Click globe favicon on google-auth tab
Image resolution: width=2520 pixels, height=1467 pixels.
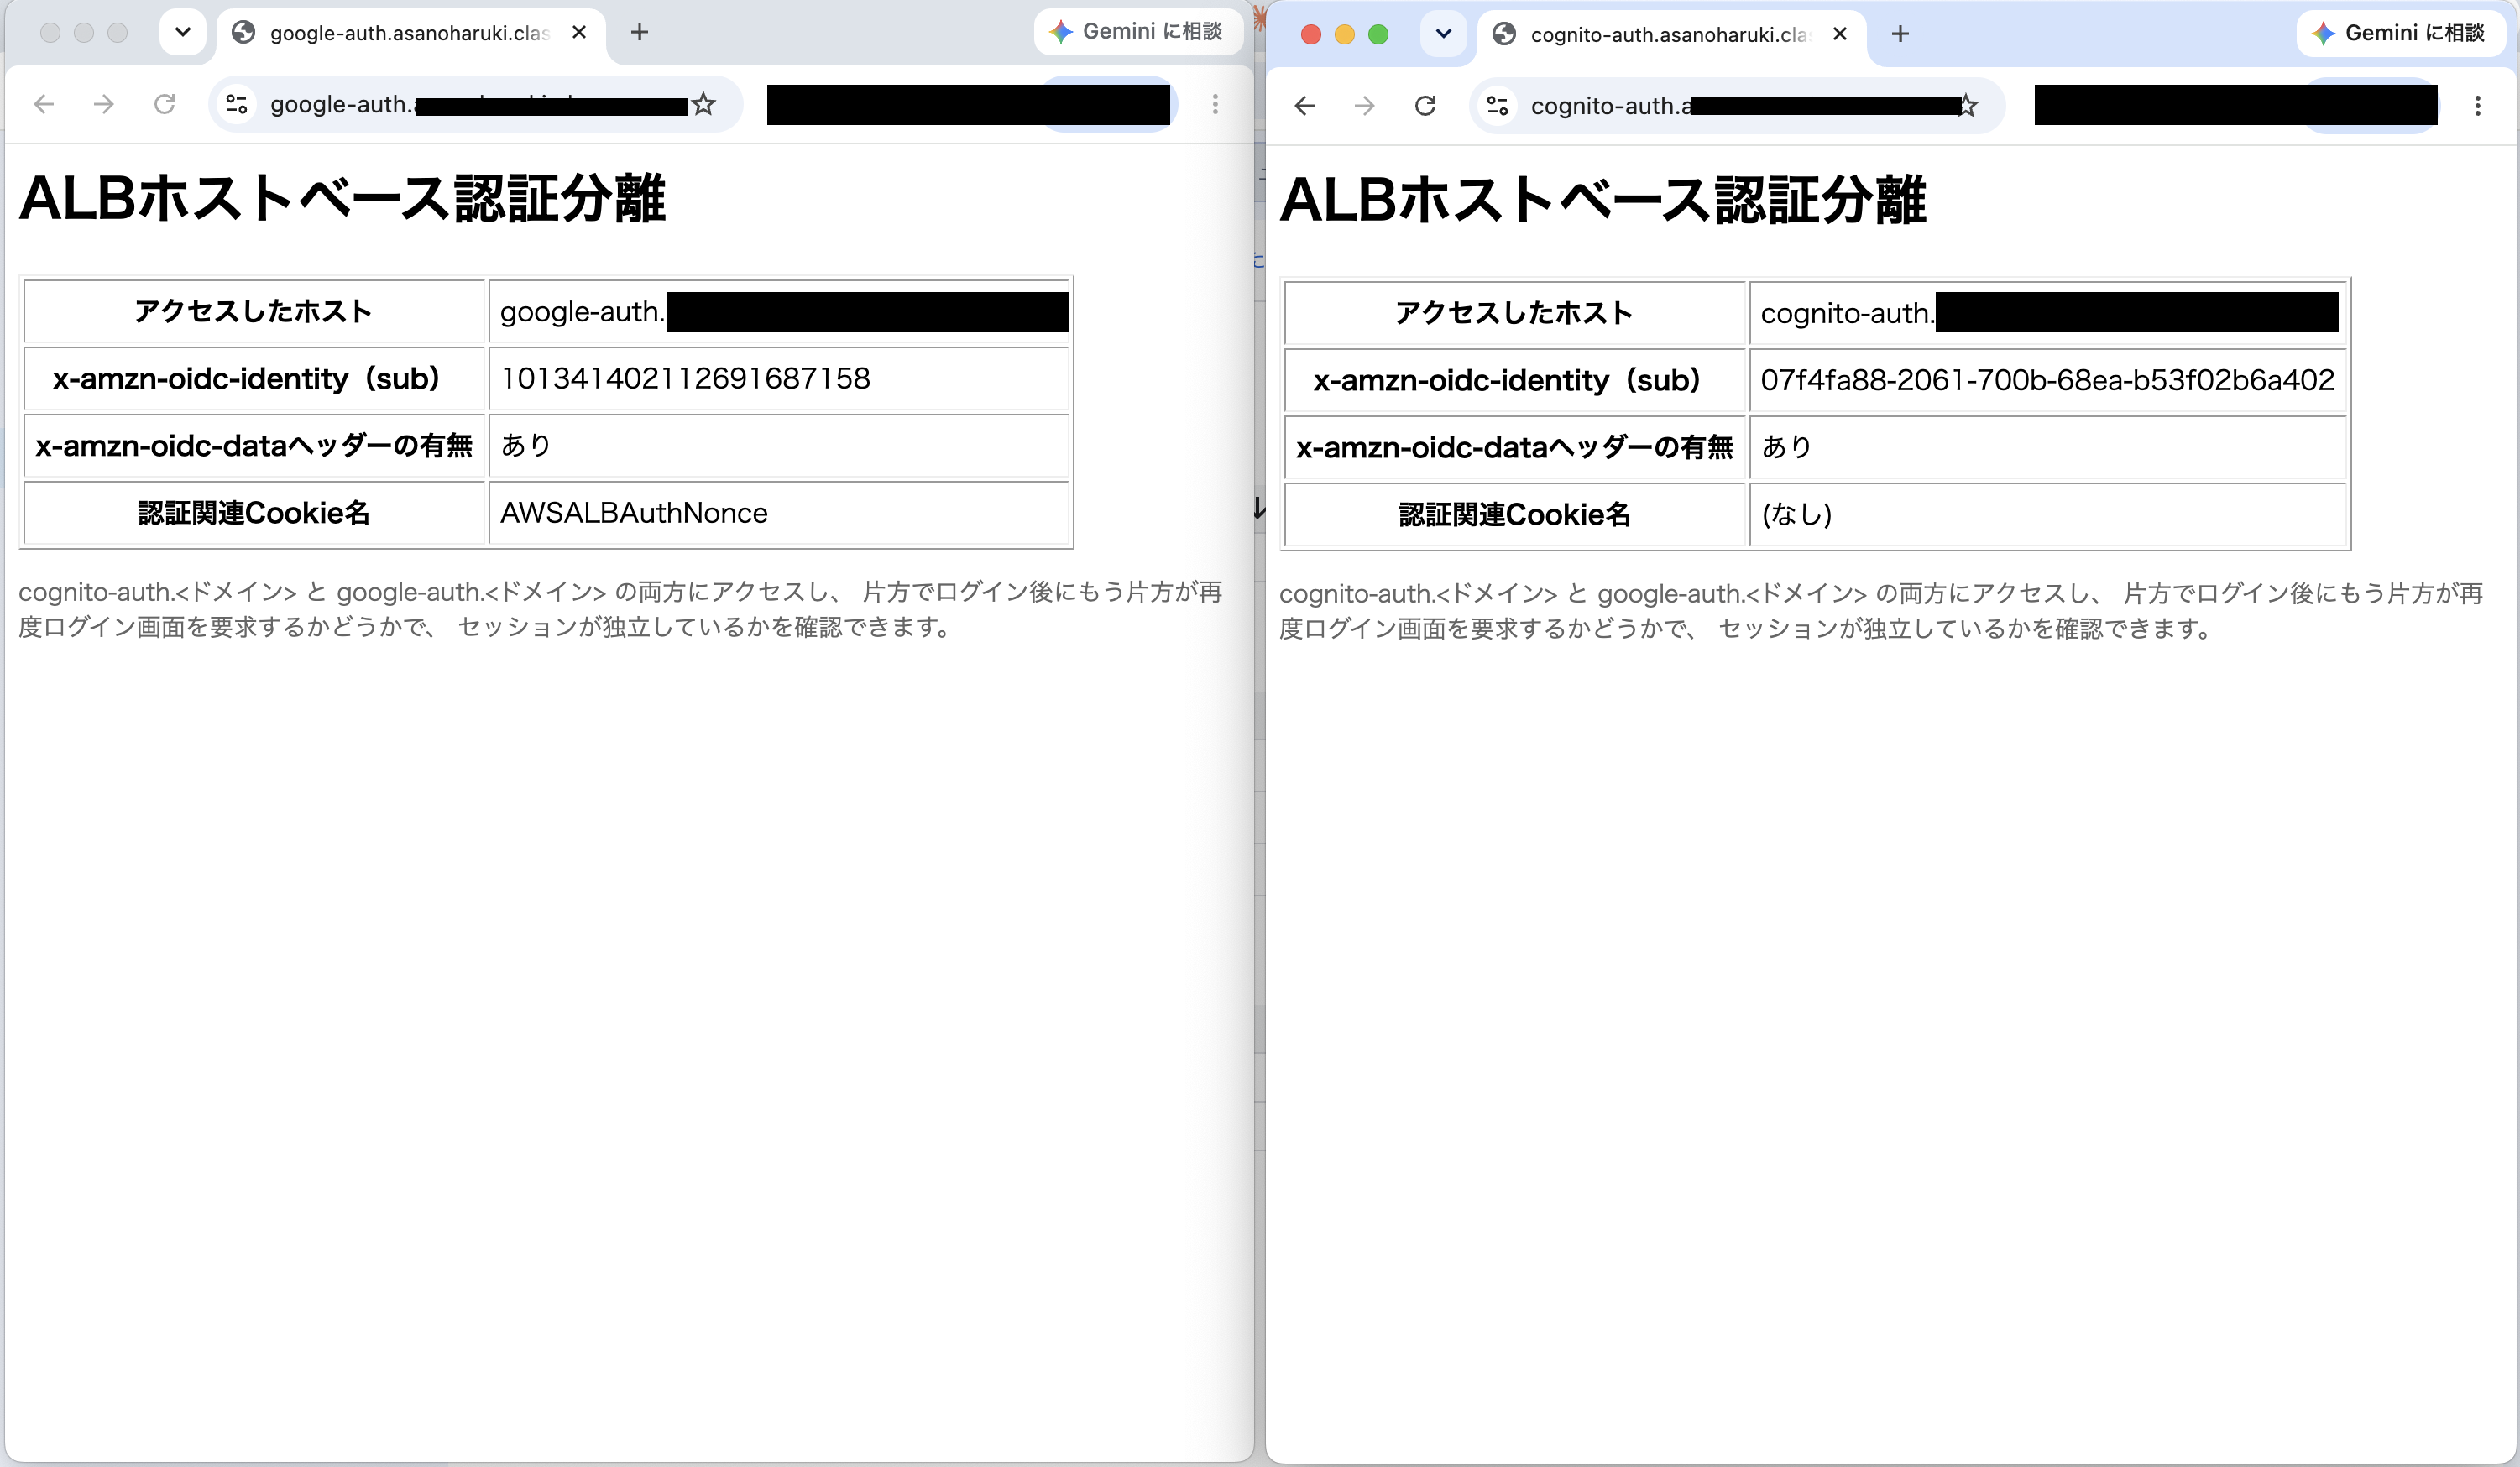point(243,32)
